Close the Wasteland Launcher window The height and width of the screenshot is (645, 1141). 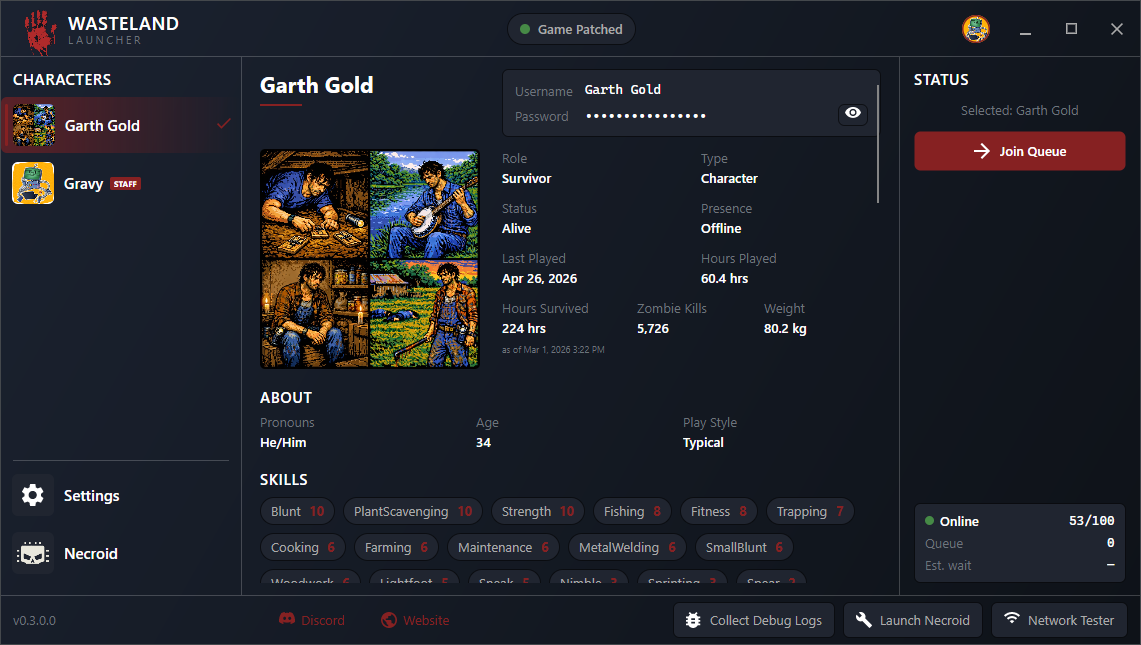(x=1117, y=29)
